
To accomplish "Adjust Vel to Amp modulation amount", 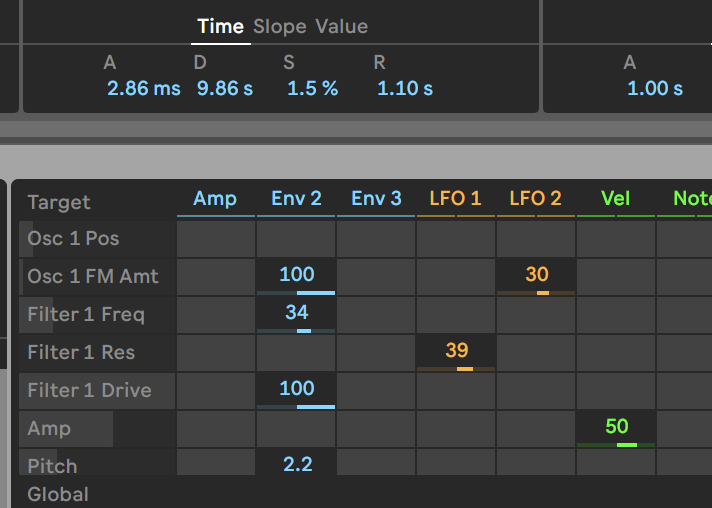I will pyautogui.click(x=616, y=427).
